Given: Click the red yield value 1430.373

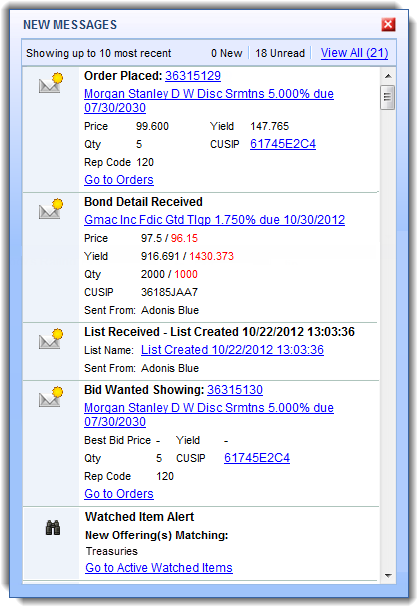Looking at the screenshot, I should pyautogui.click(x=211, y=256).
